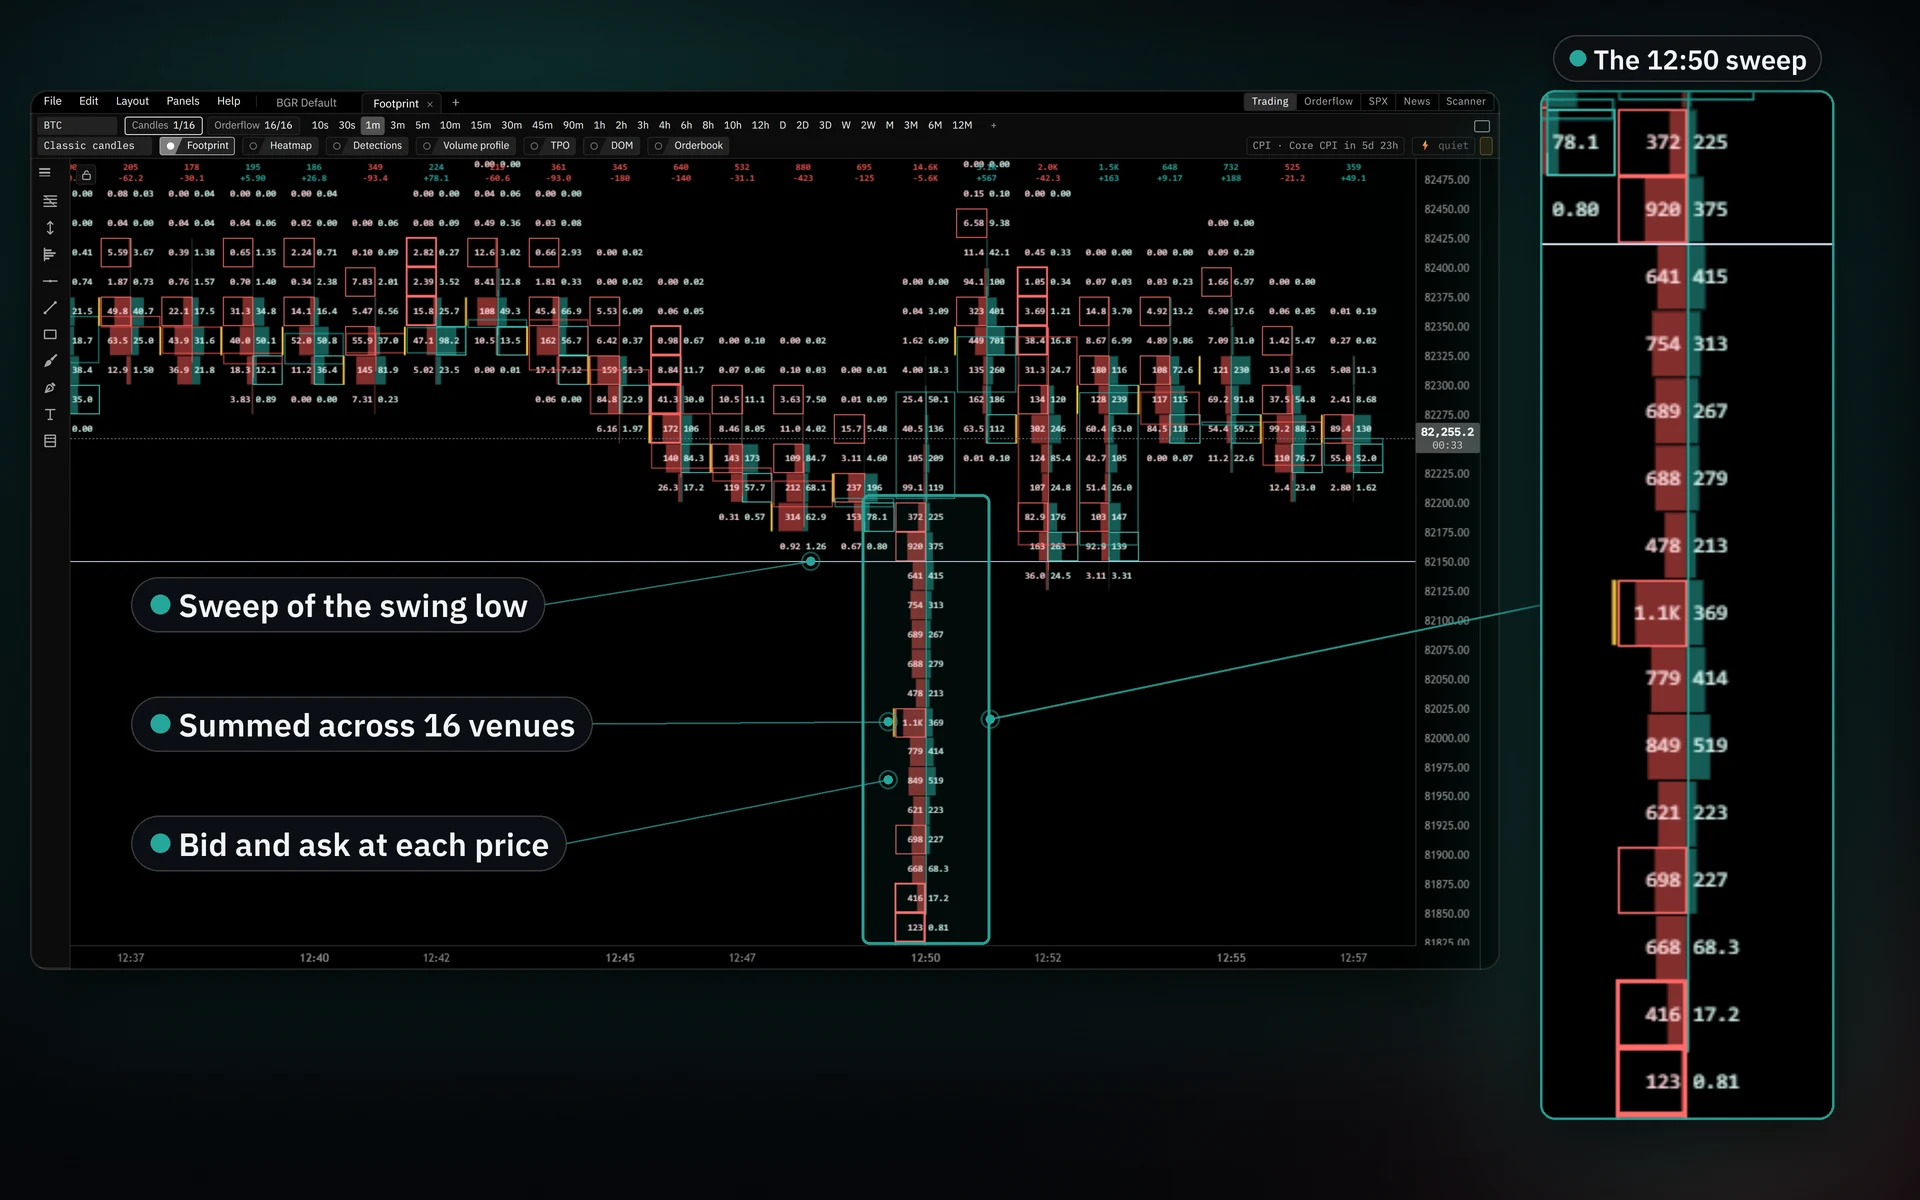Select the text annotation tool
The width and height of the screenshot is (1920, 1200).
click(x=50, y=414)
